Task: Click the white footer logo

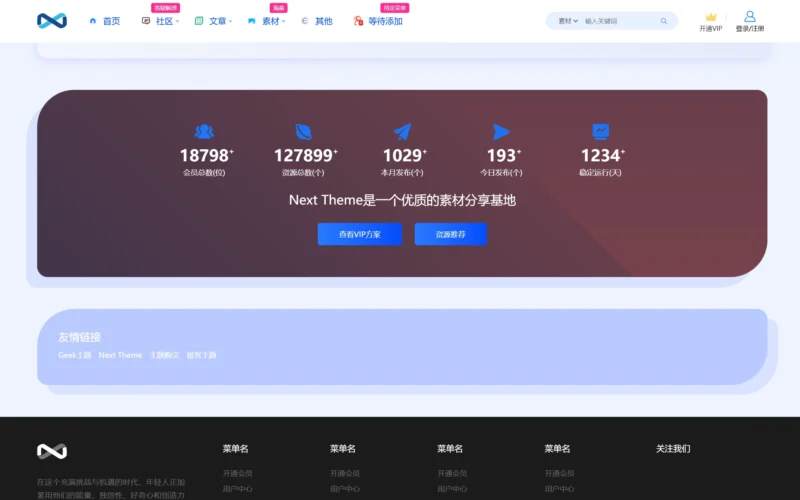Action: tap(52, 451)
